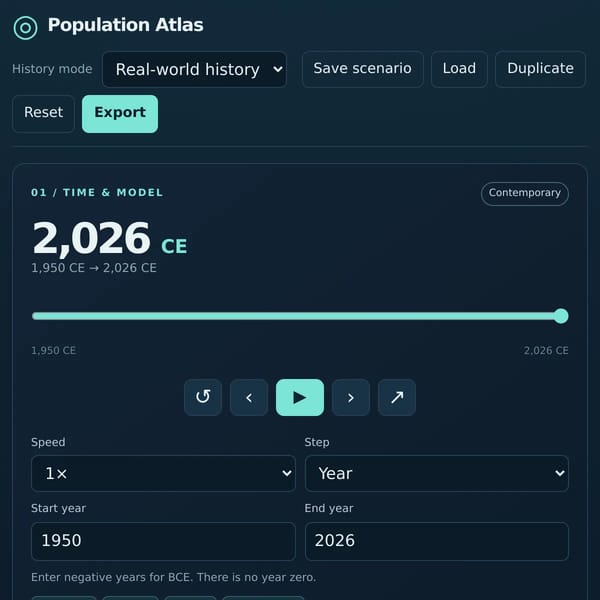
Task: Click the timeline year slider handle
Action: click(561, 316)
